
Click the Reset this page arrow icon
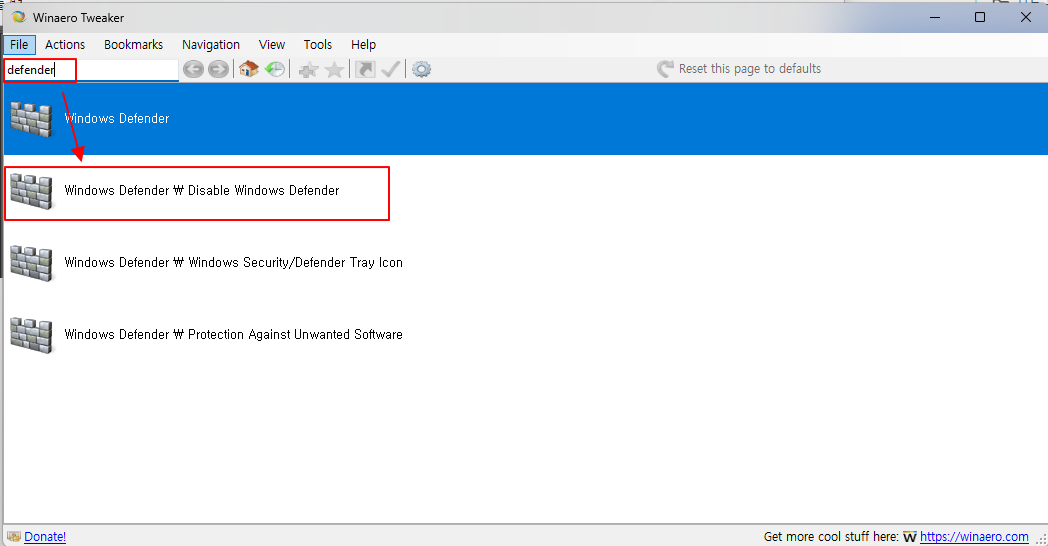pyautogui.click(x=665, y=69)
